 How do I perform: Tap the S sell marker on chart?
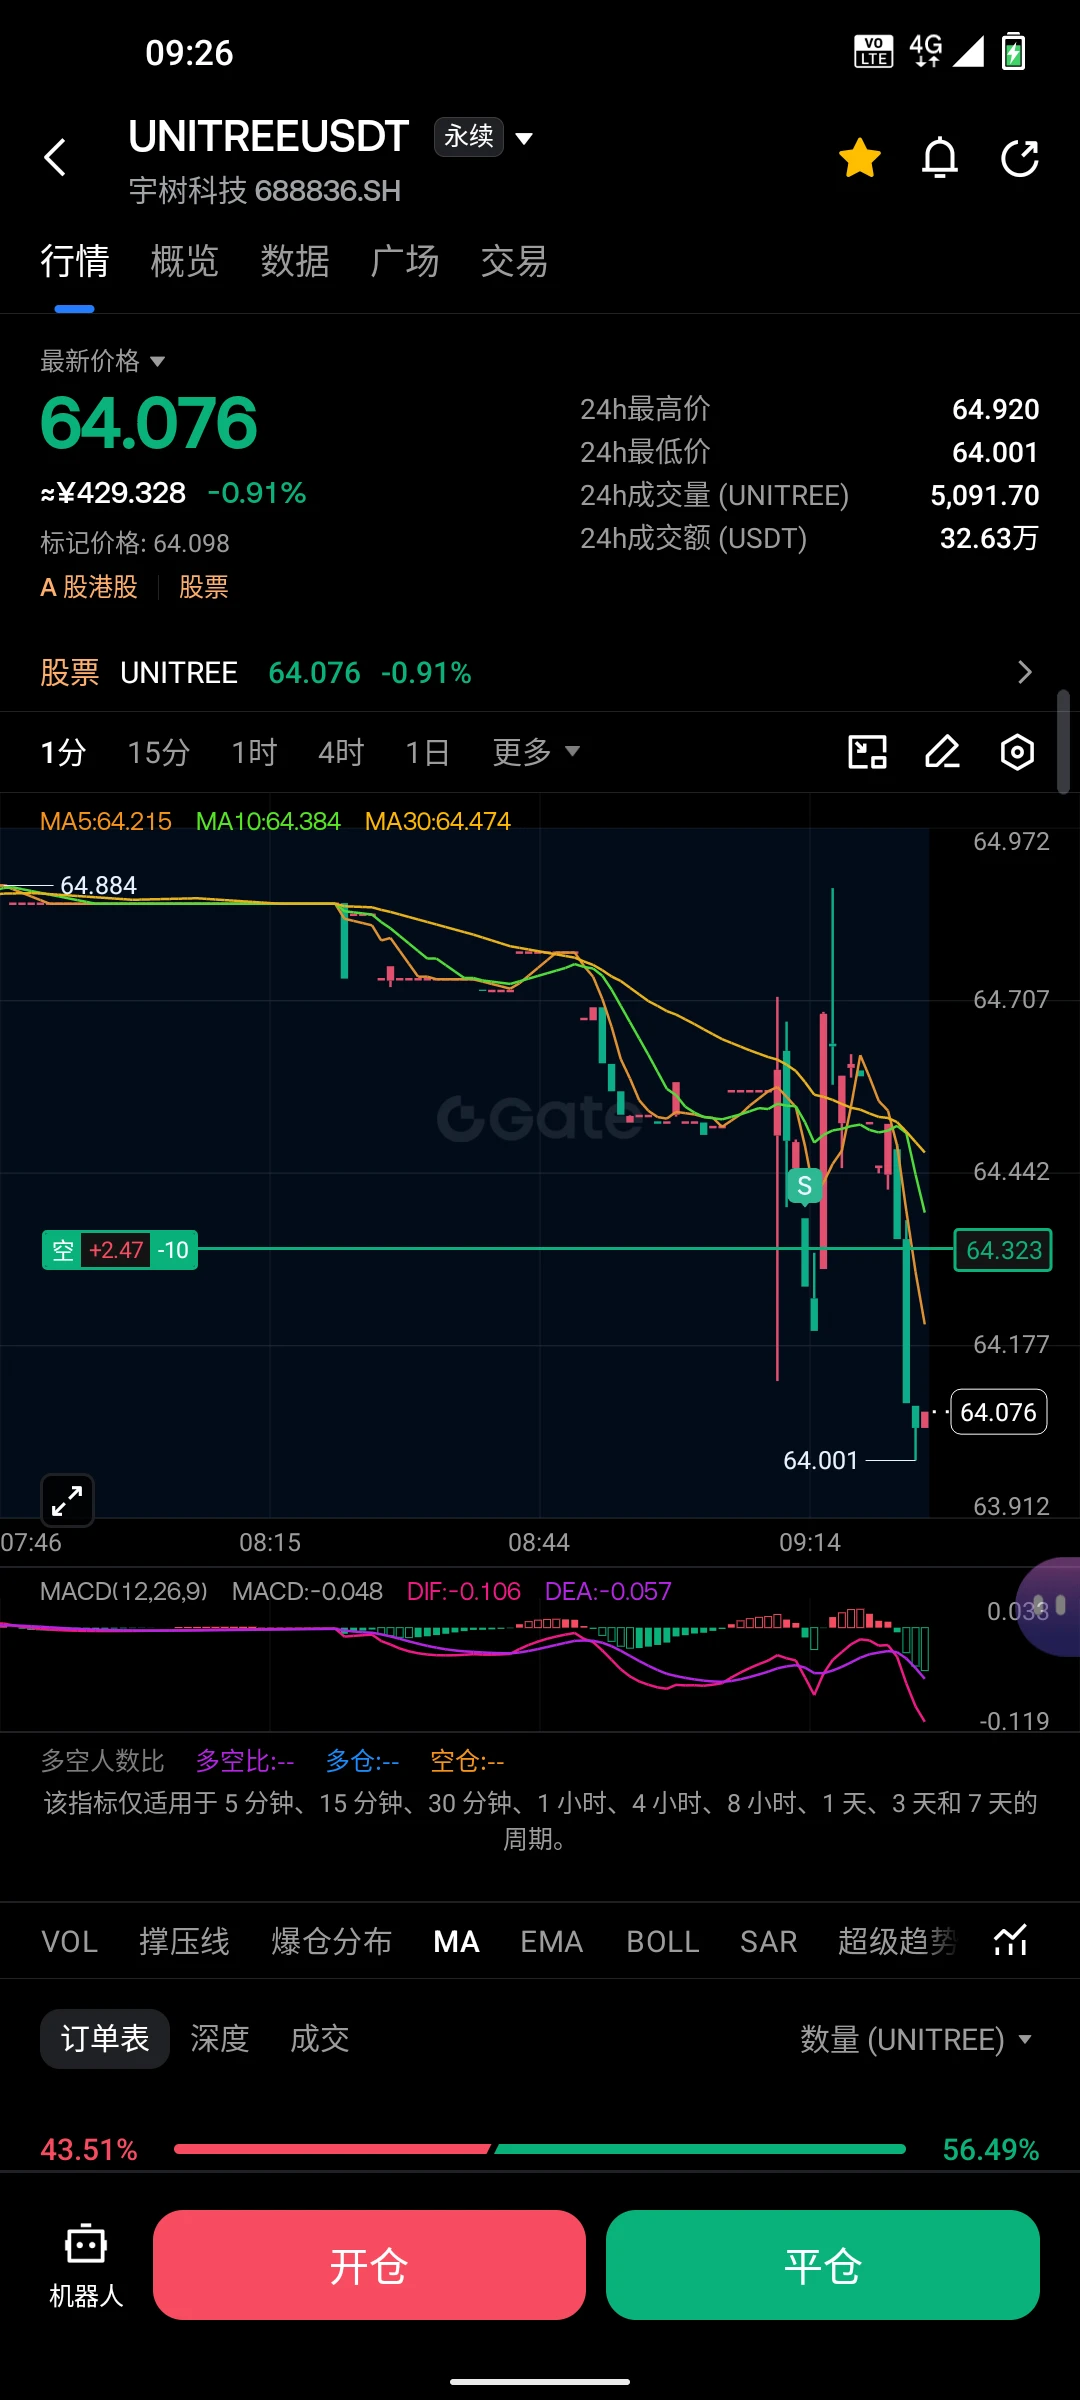[x=805, y=1186]
